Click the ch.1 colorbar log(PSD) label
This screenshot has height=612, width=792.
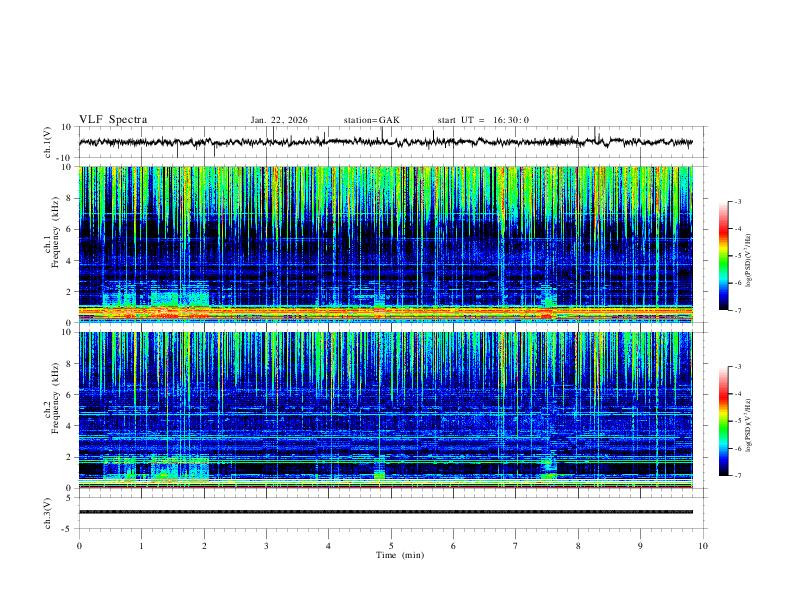click(749, 261)
